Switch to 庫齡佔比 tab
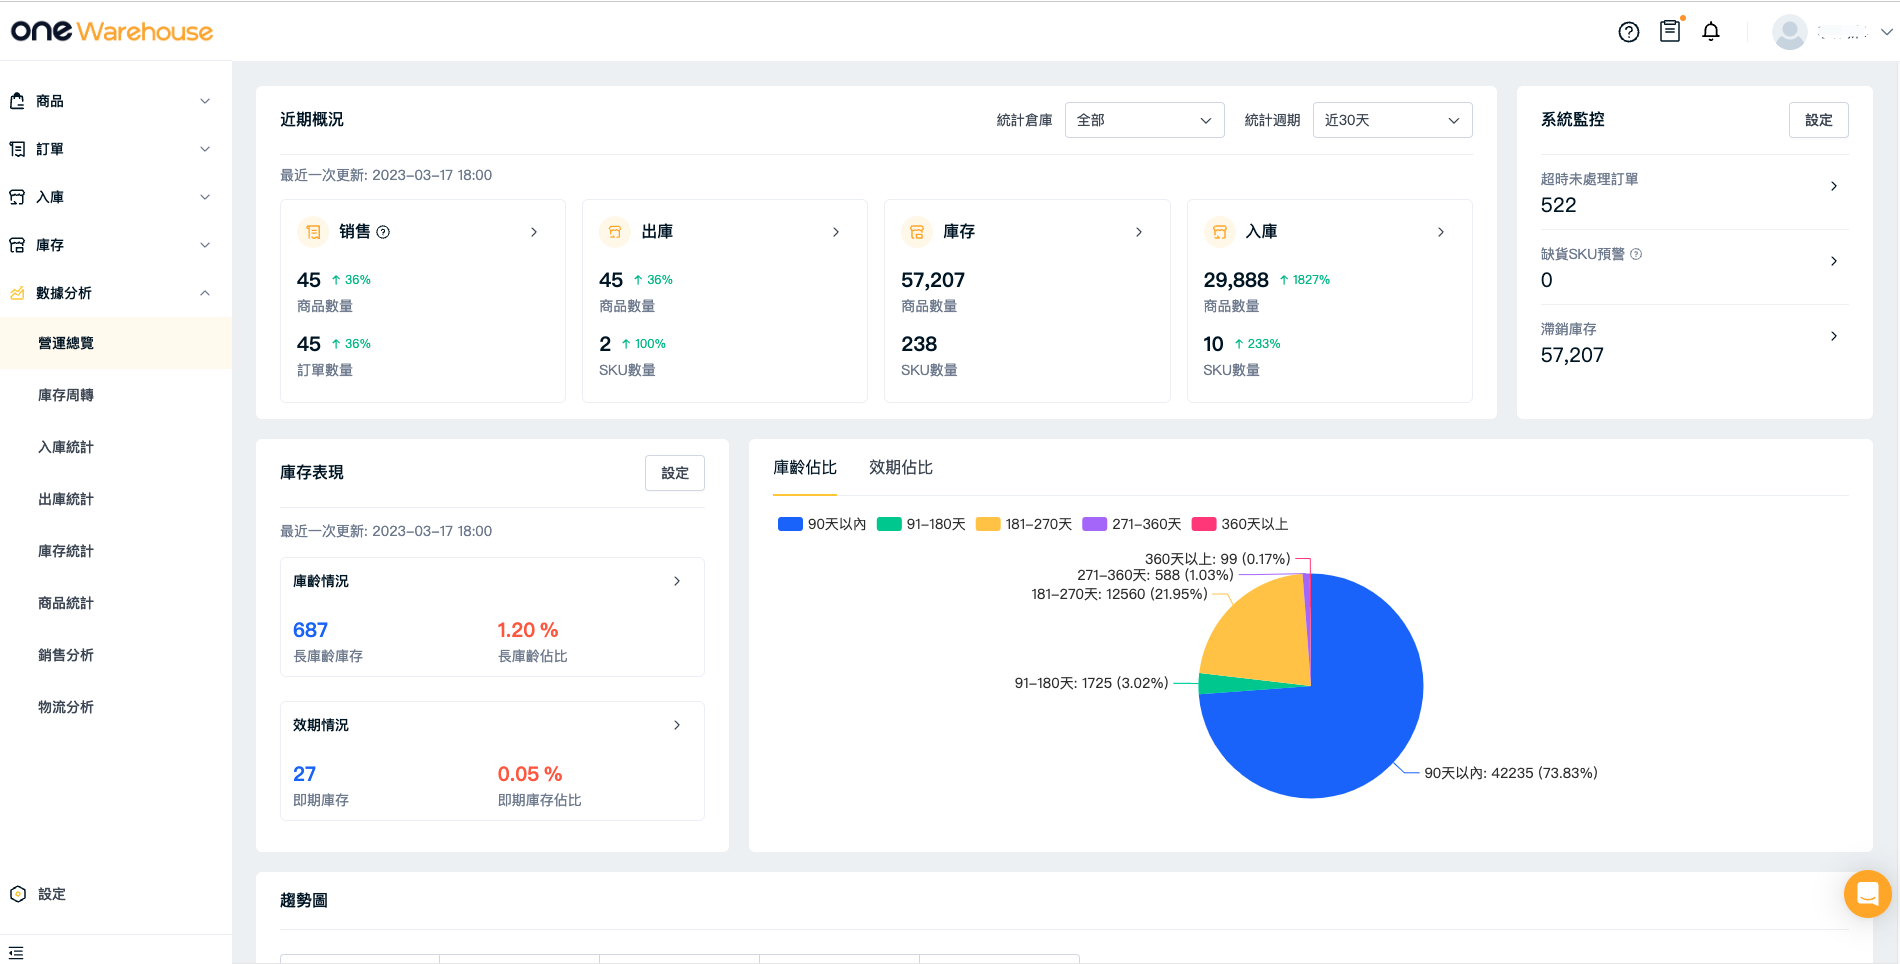Image resolution: width=1900 pixels, height=964 pixels. (x=805, y=468)
